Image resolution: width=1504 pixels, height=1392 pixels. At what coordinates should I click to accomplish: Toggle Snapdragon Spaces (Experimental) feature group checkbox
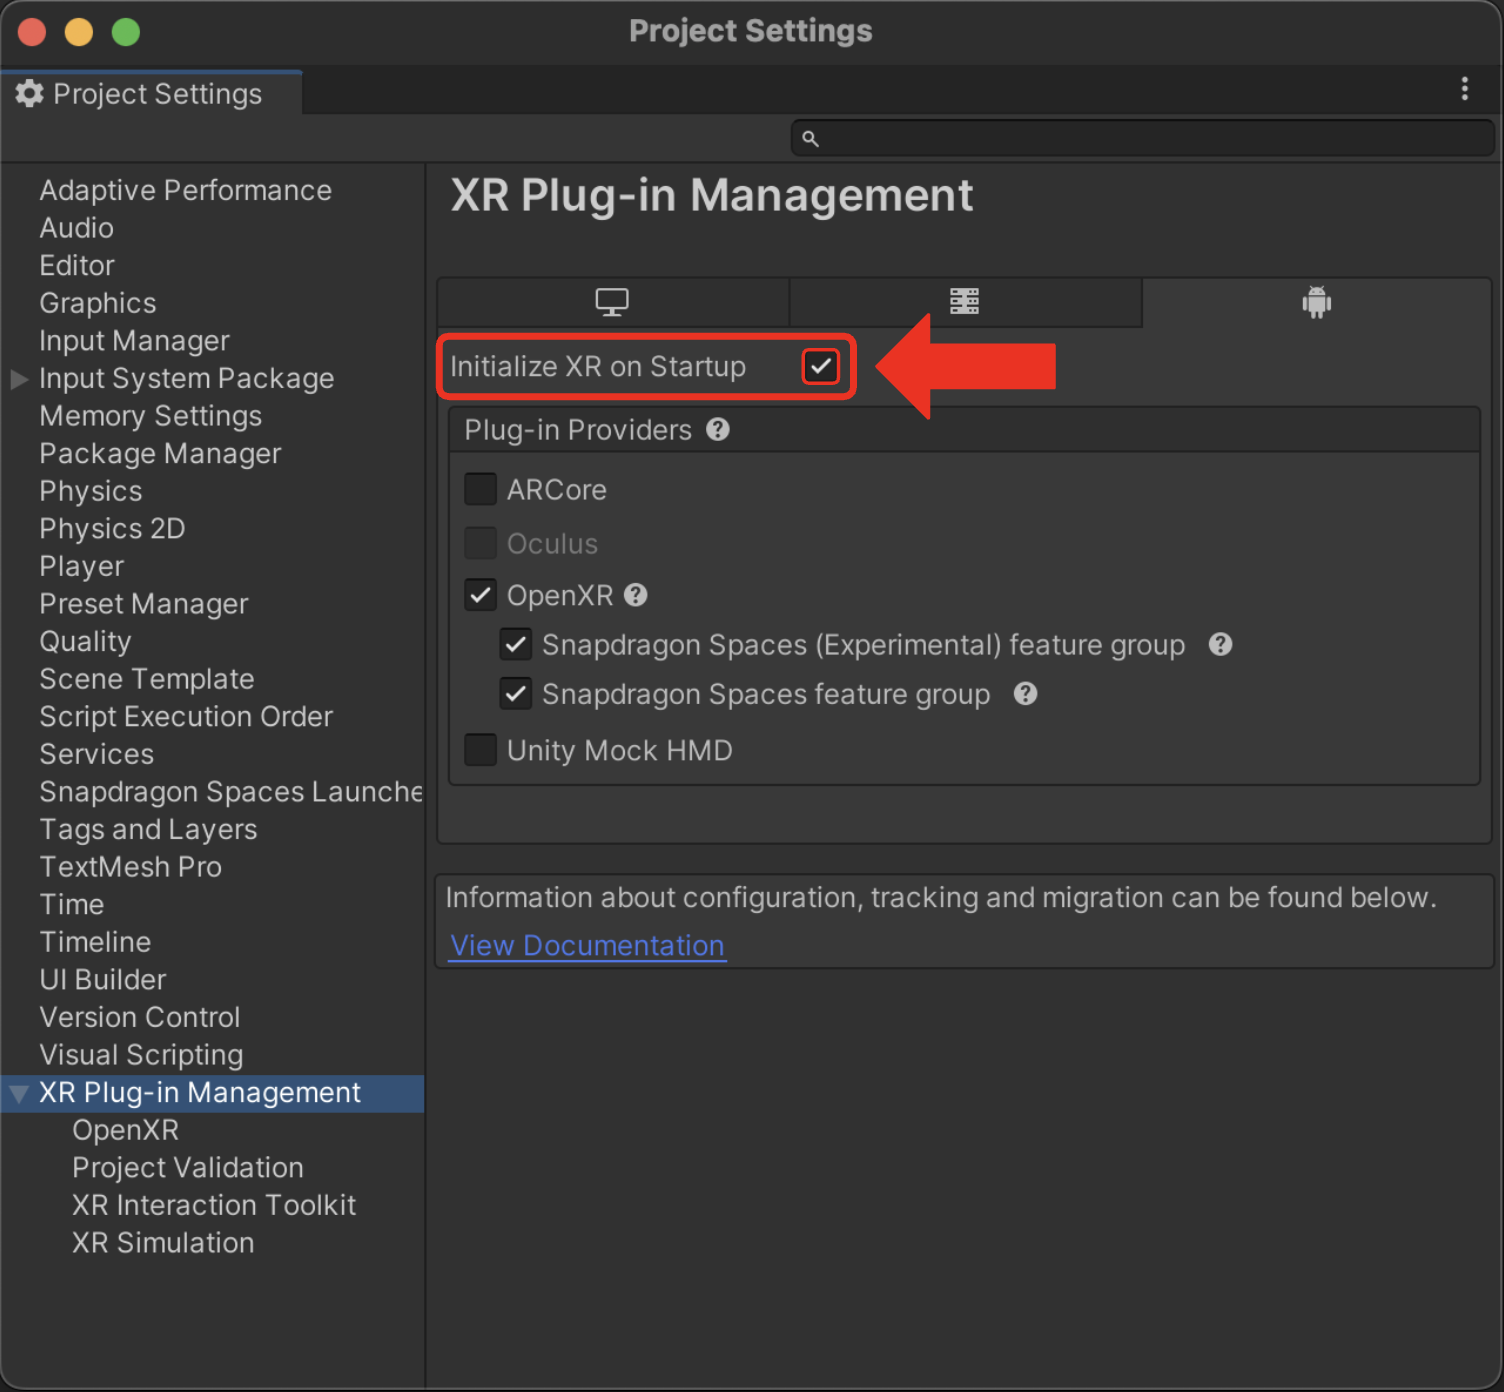[516, 645]
